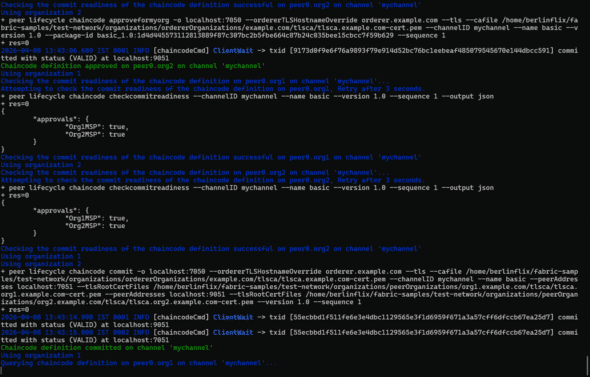Click 'Attempting to check...peer0.org2, Retry after 3 seconds' line
This screenshot has height=377, width=590.
pos(213,180)
